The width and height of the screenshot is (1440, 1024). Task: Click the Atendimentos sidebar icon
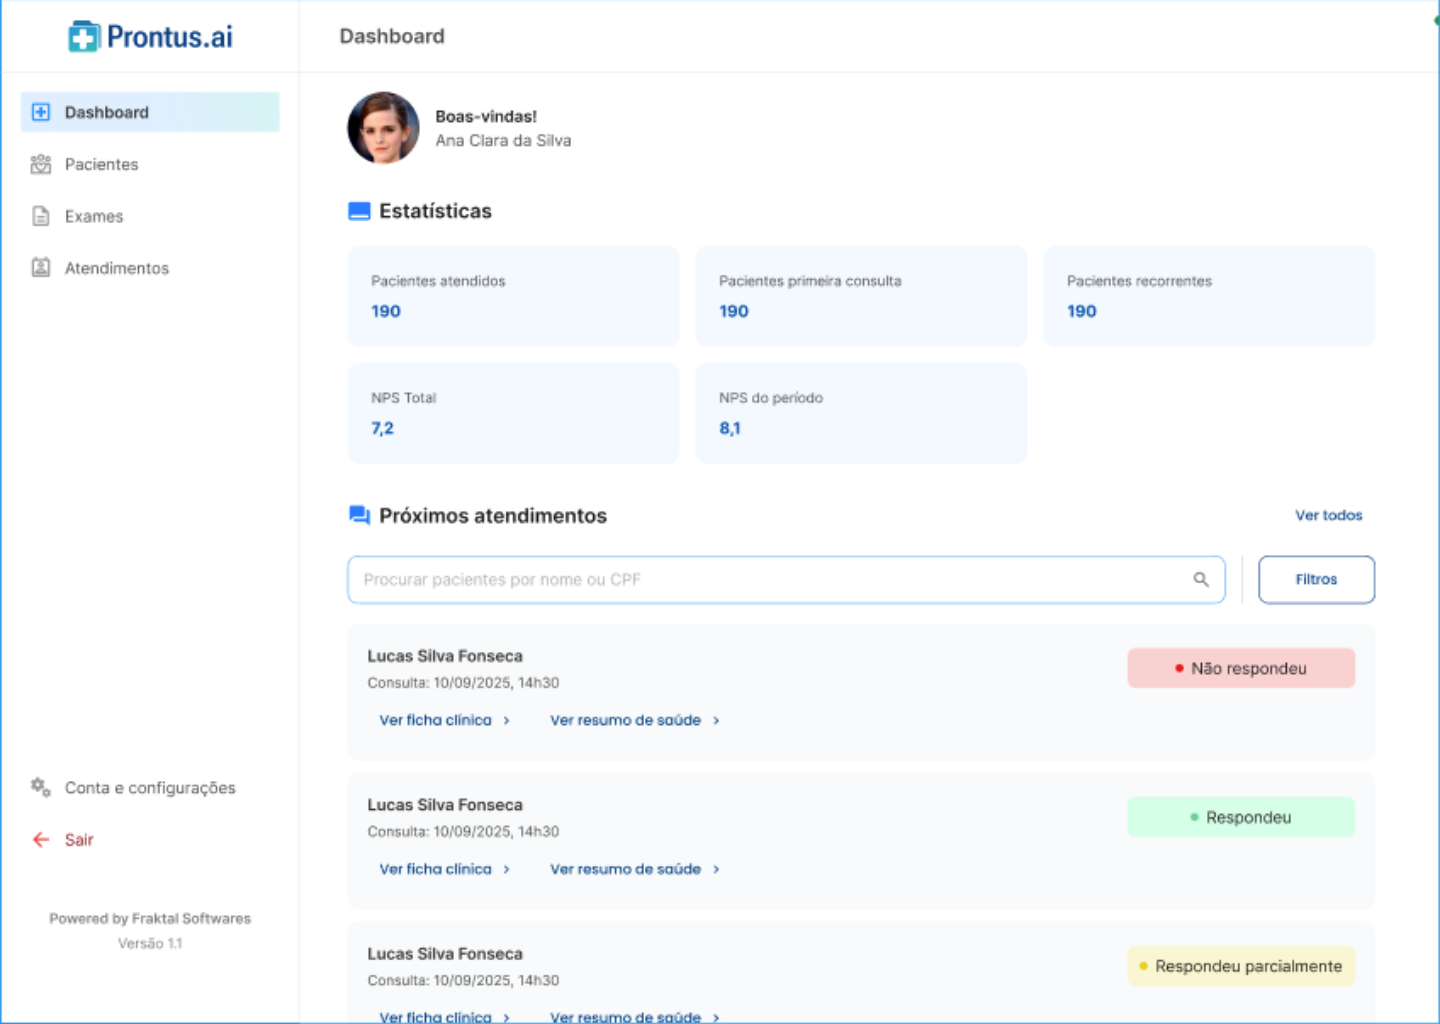pos(41,268)
